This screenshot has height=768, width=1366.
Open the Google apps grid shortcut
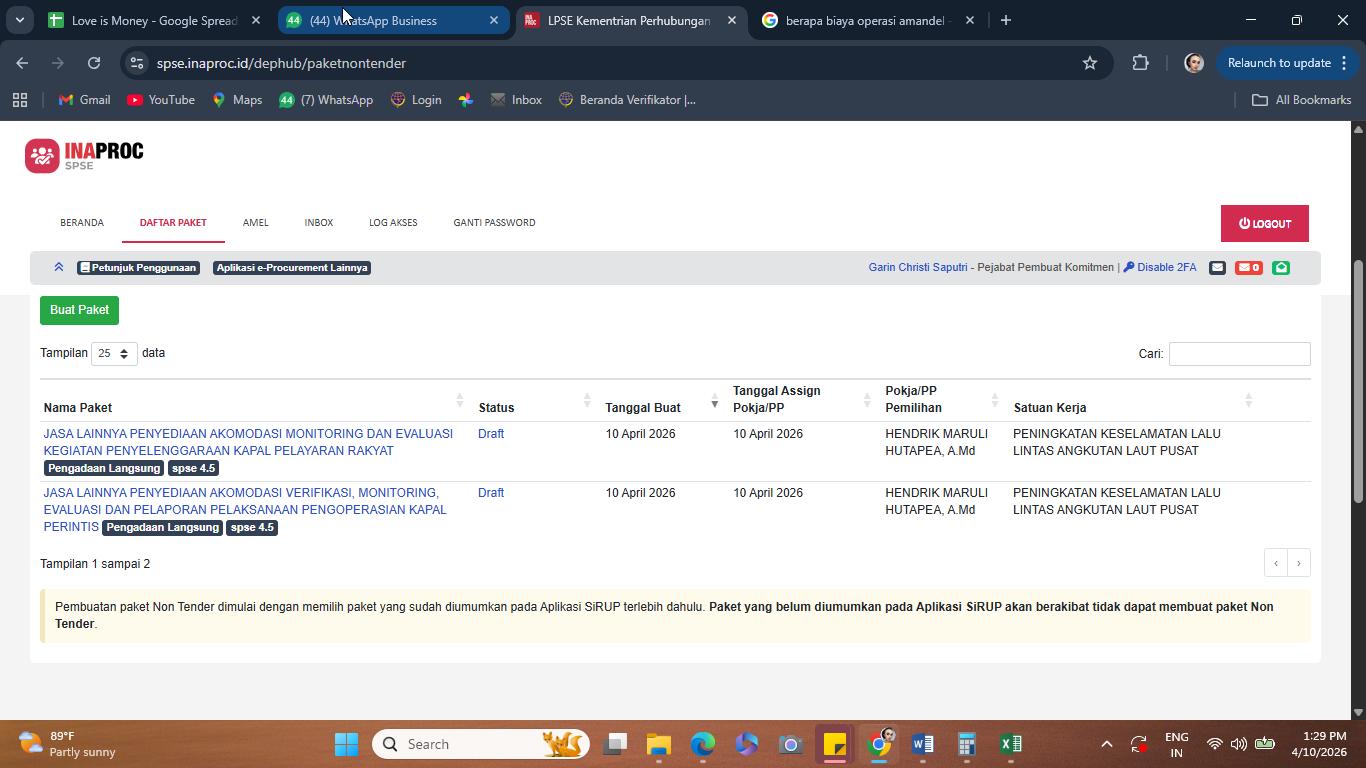click(19, 100)
